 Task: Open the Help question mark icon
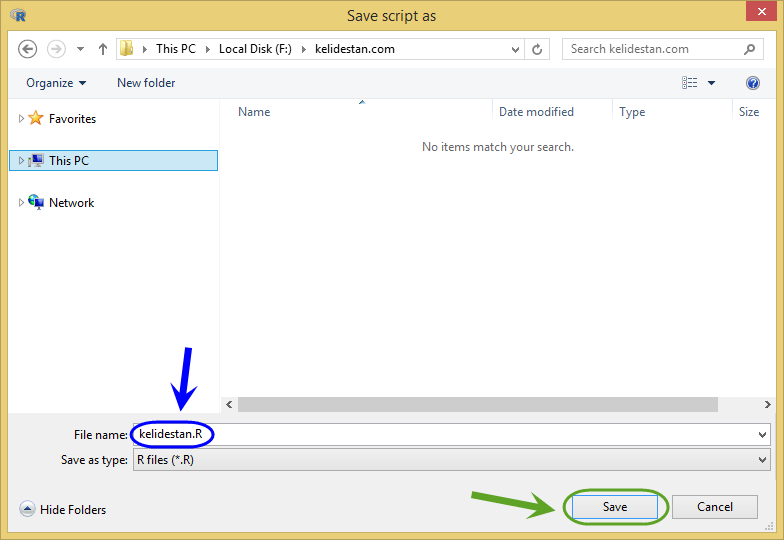(752, 83)
